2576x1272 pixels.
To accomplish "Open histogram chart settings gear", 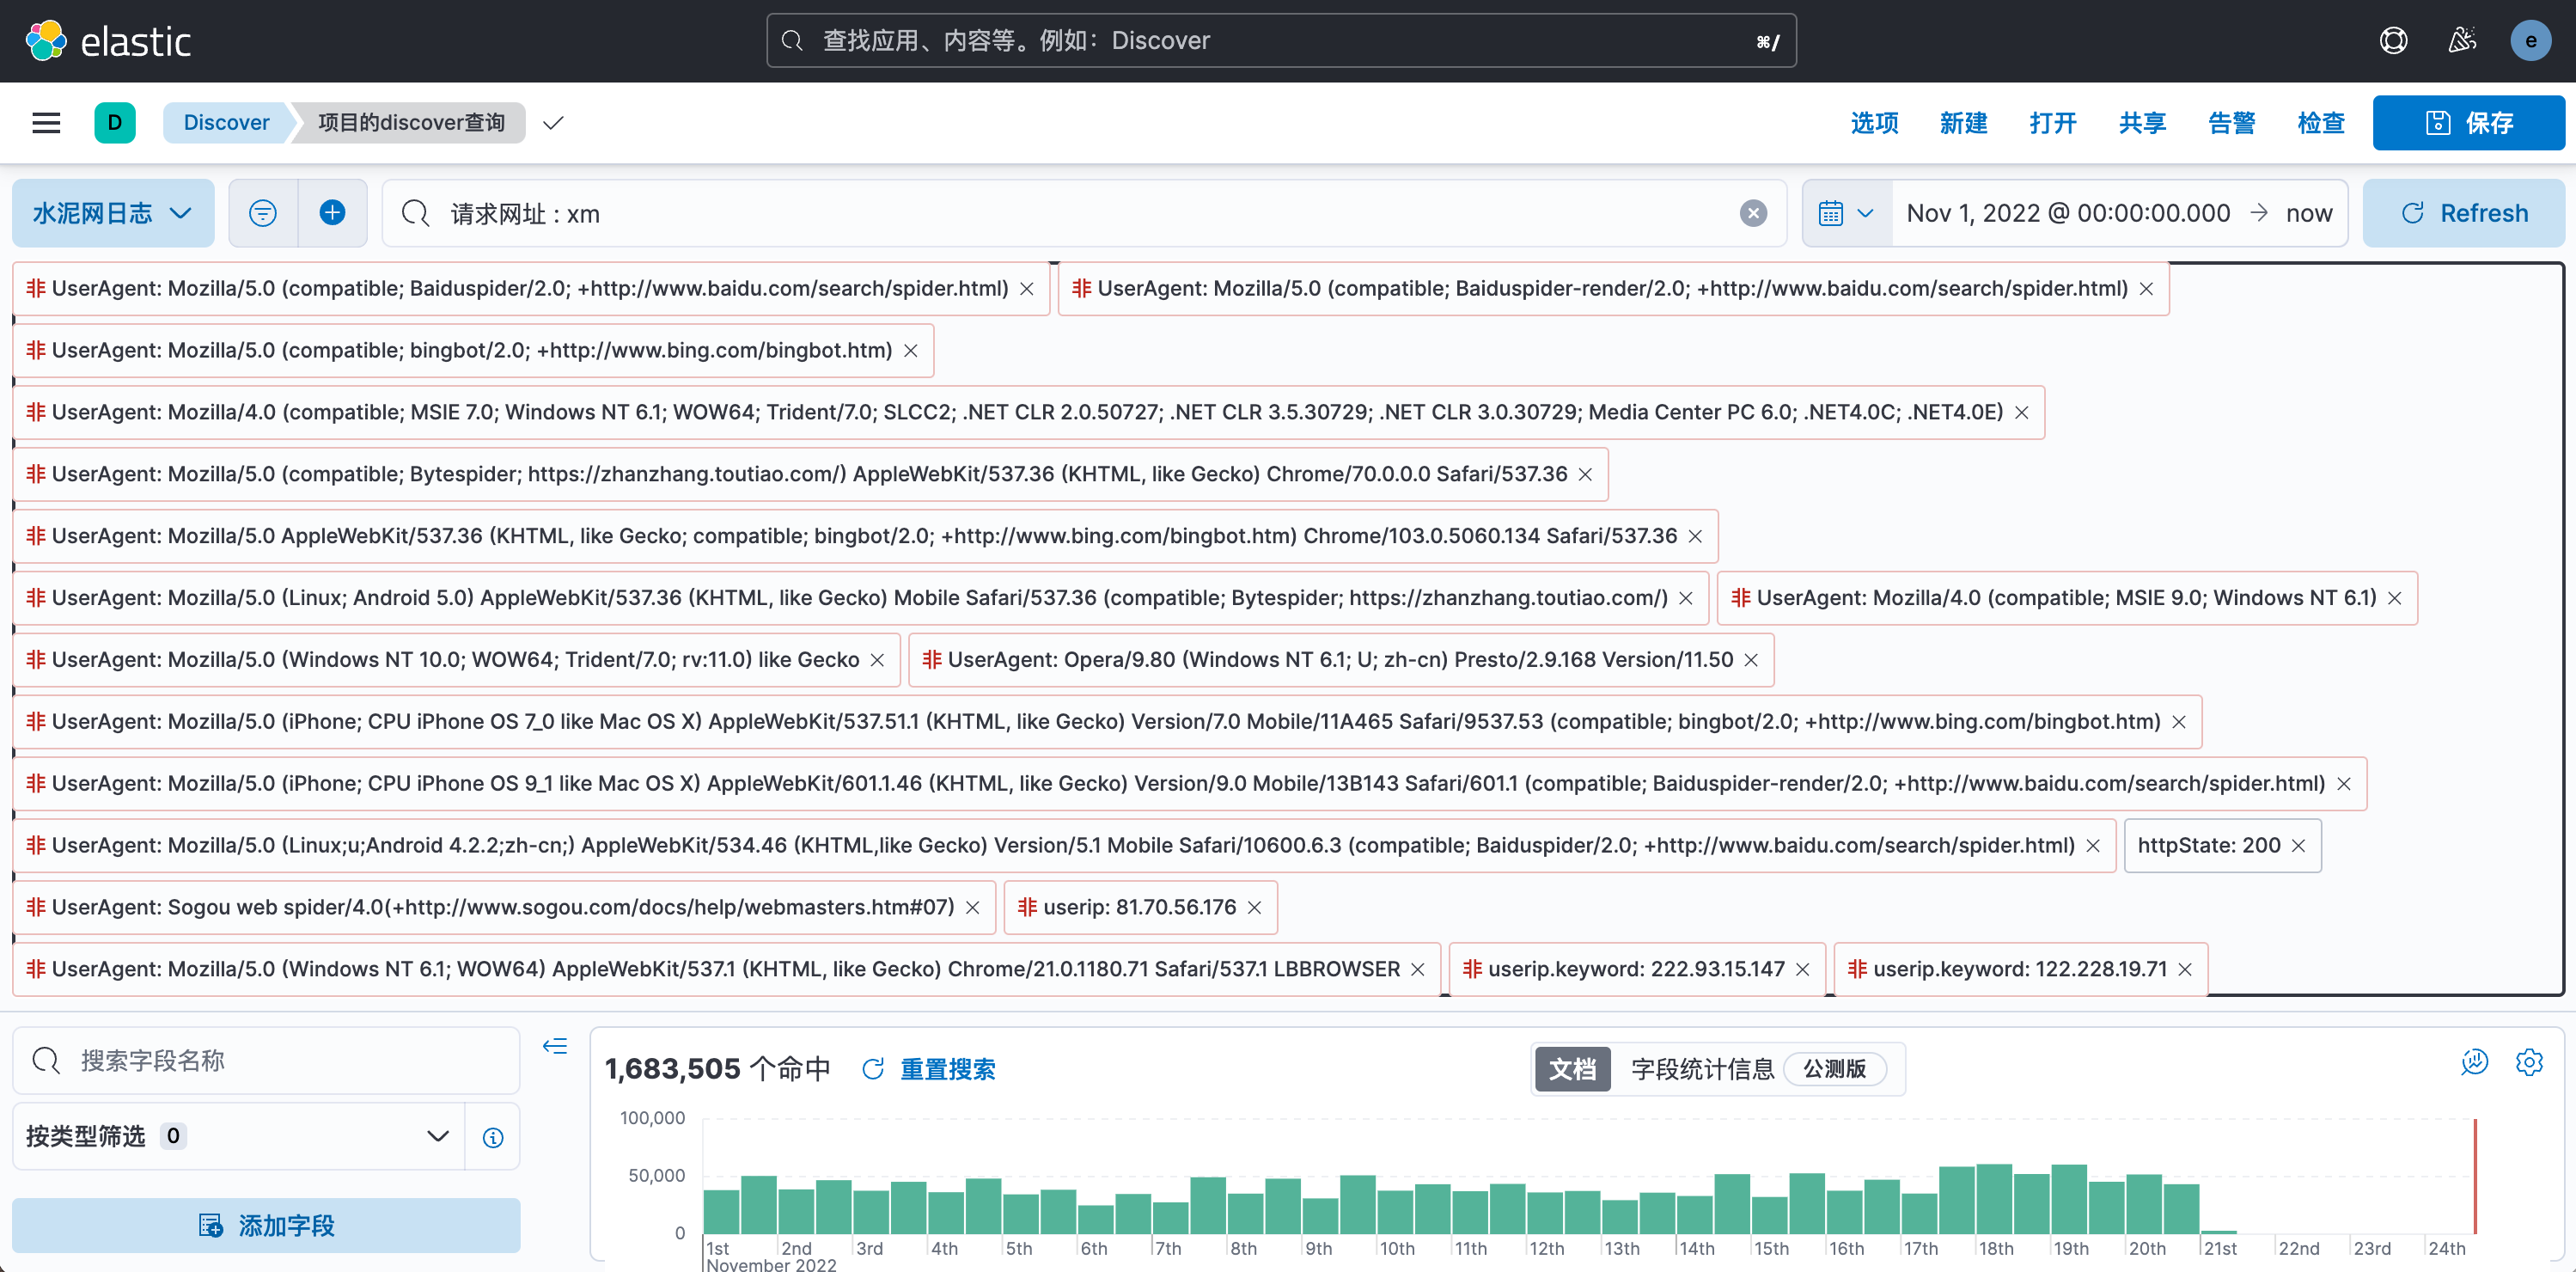I will pos(2529,1062).
